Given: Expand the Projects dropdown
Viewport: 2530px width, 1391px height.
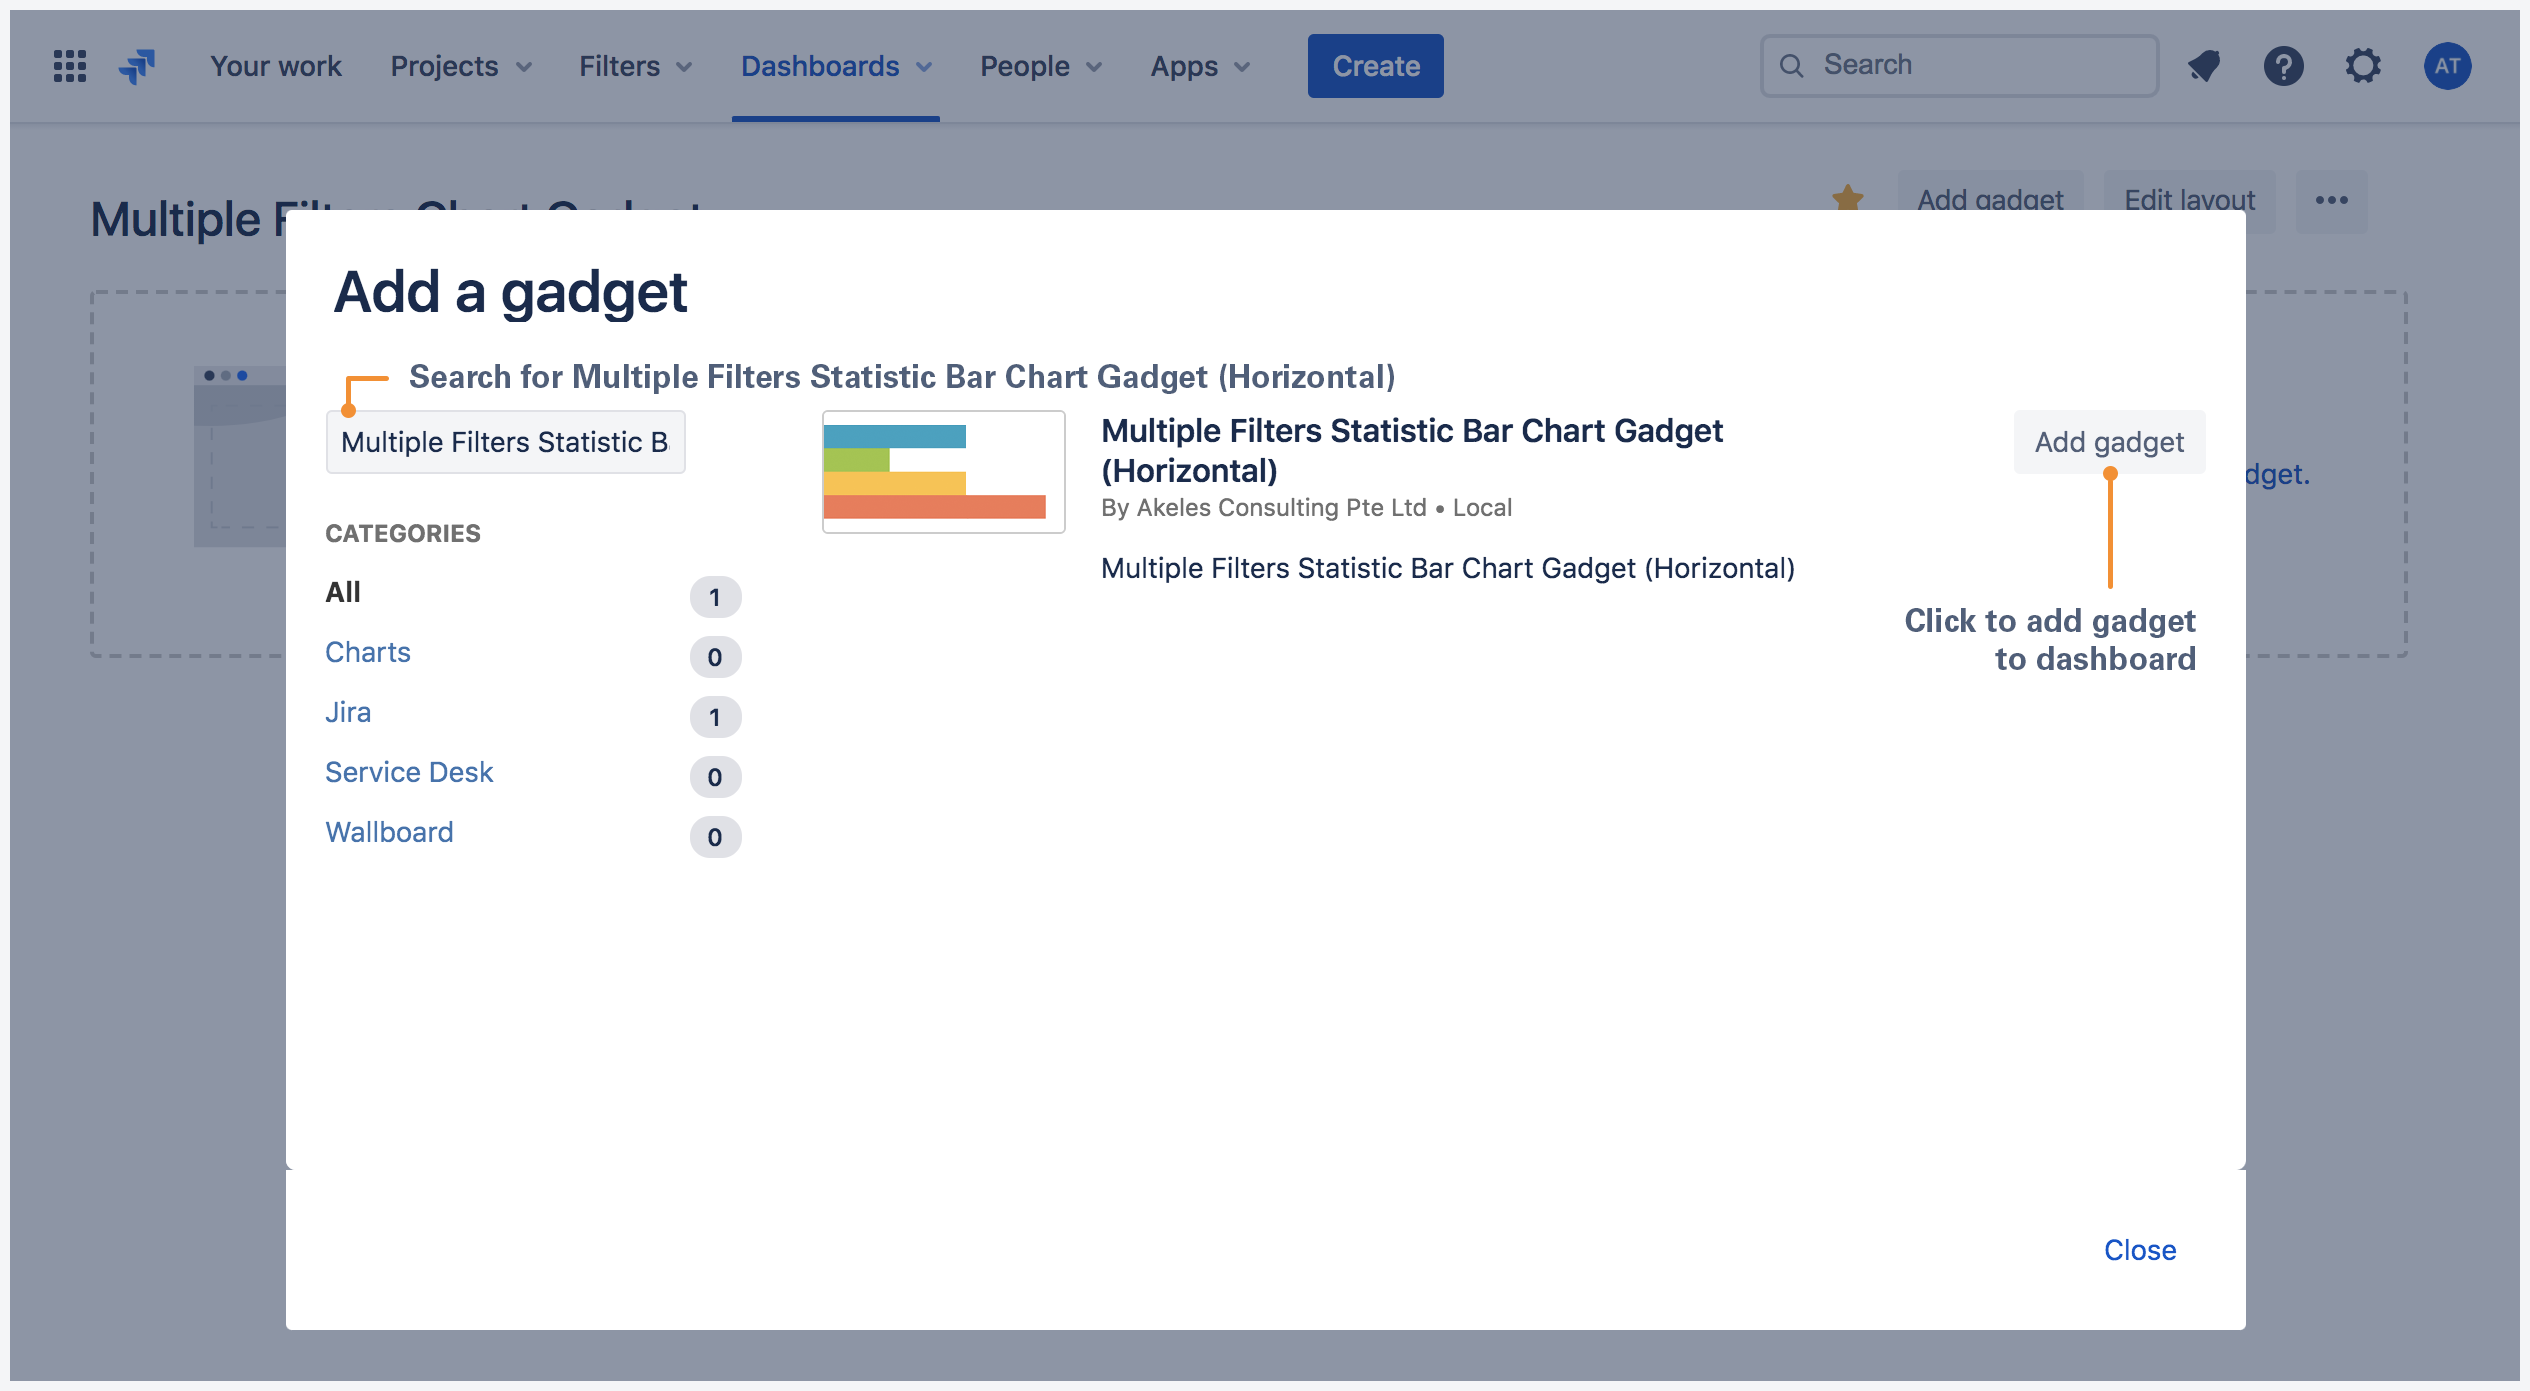Looking at the screenshot, I should (x=459, y=66).
